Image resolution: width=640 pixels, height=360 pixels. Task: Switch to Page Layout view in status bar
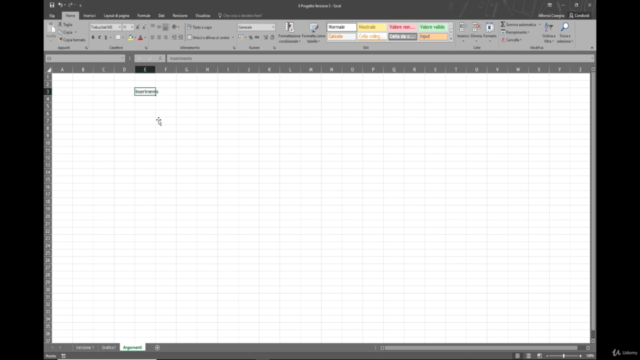[x=528, y=356]
